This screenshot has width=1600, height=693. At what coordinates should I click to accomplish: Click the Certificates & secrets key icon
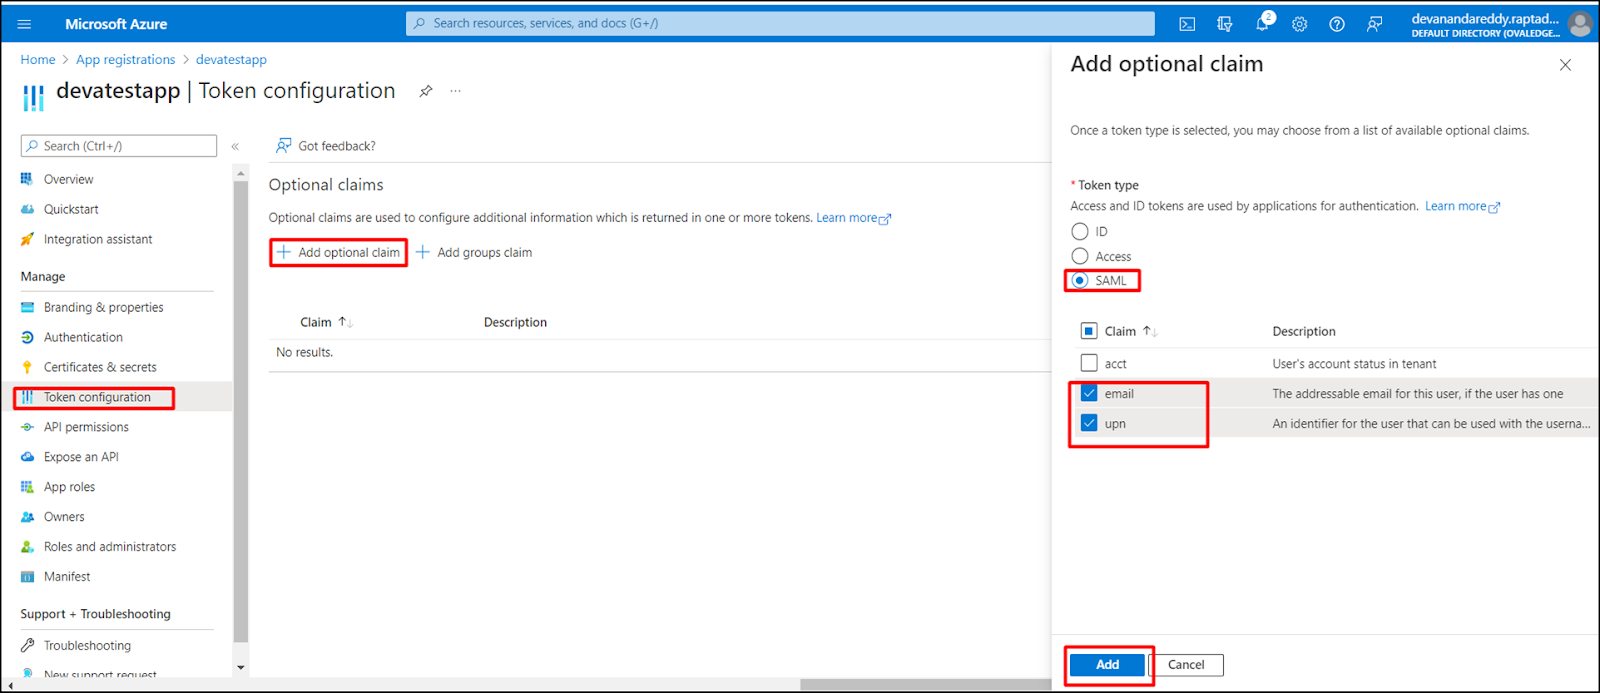point(27,367)
